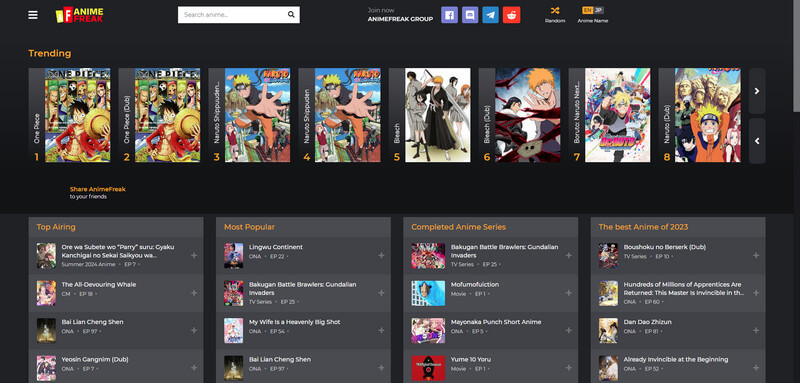Add Mayonaka Punch Short Anime to list

tap(568, 330)
